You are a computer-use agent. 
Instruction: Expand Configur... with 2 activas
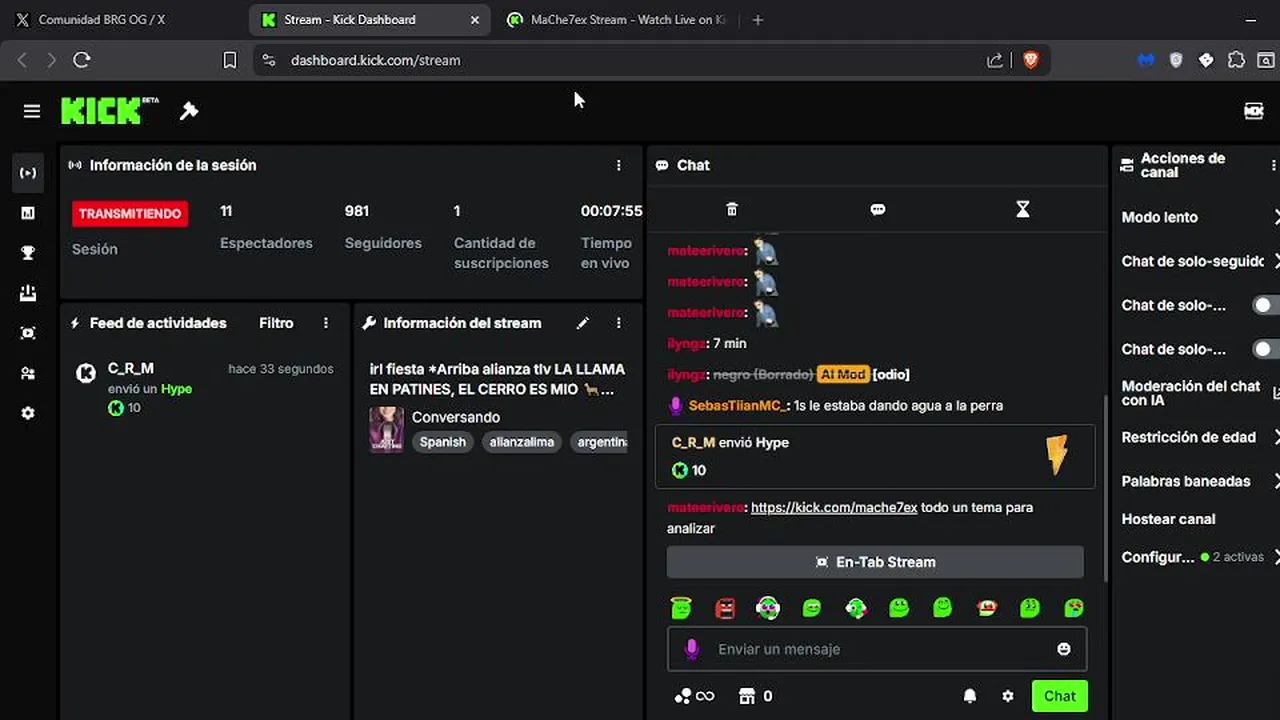coord(1198,557)
